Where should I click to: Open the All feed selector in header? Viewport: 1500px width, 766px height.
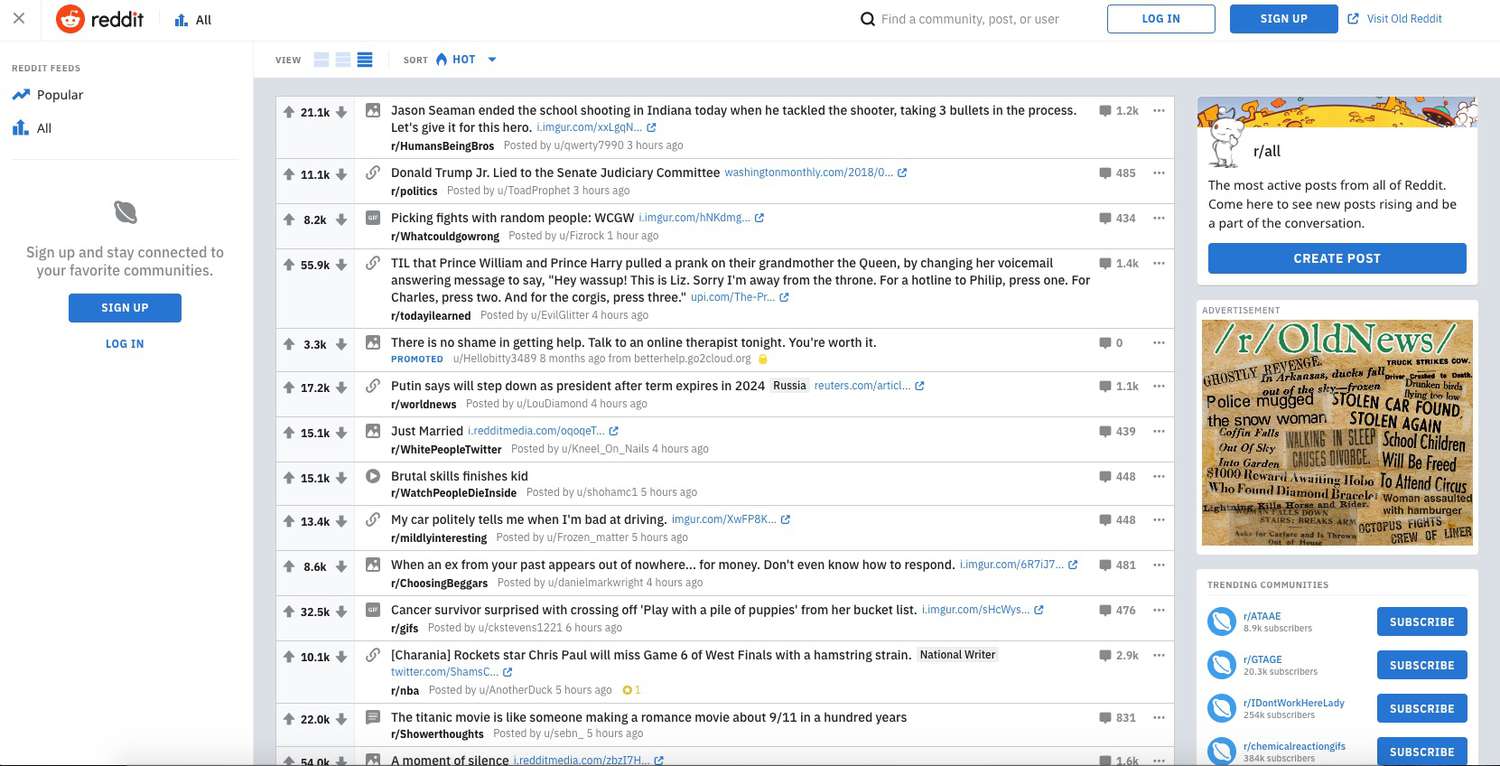[193, 20]
